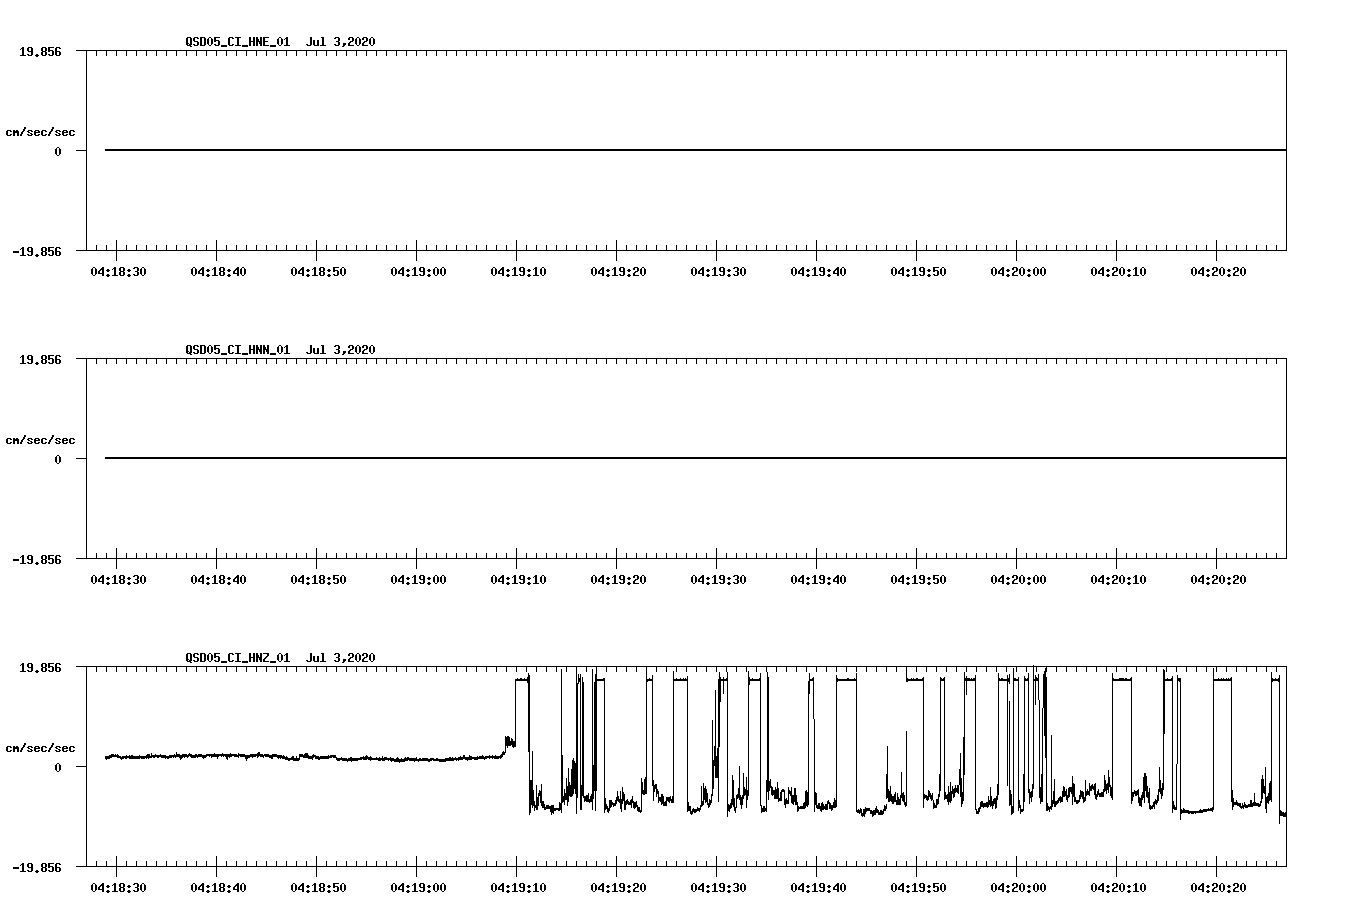Click the 04:19:30 time label under HNZ plot
1358x924 pixels.
point(718,888)
